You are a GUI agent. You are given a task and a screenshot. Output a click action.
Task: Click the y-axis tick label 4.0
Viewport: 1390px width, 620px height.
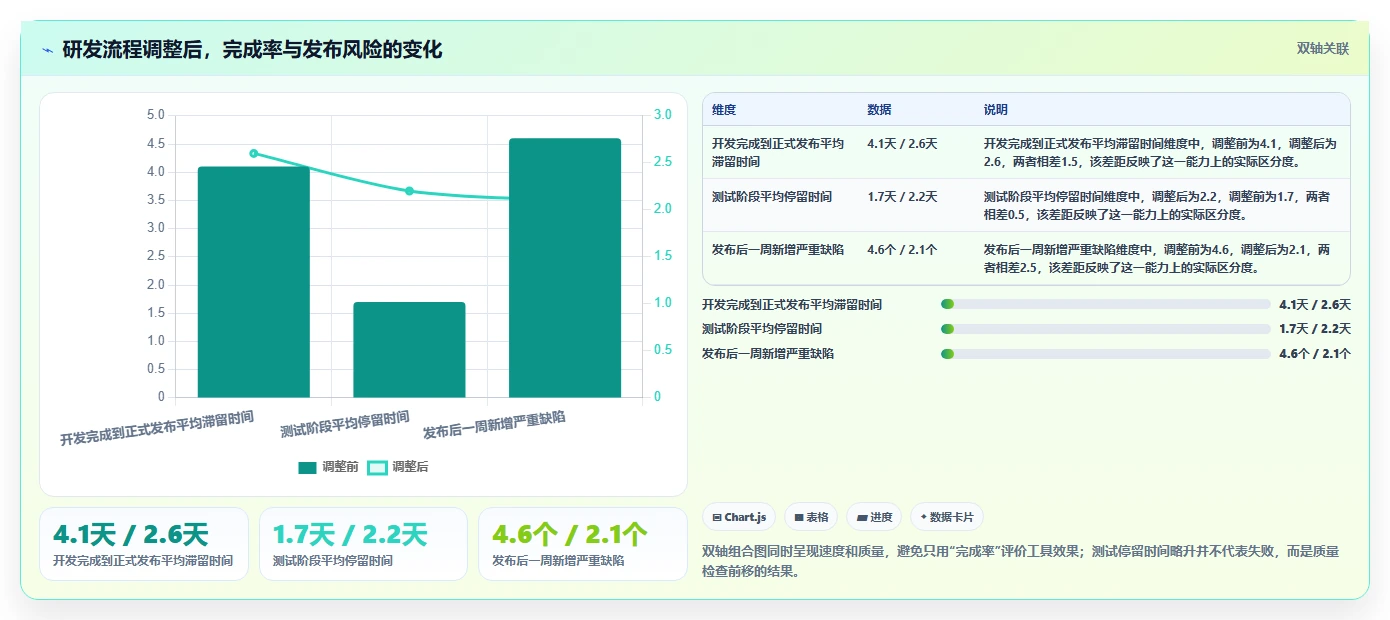156,172
